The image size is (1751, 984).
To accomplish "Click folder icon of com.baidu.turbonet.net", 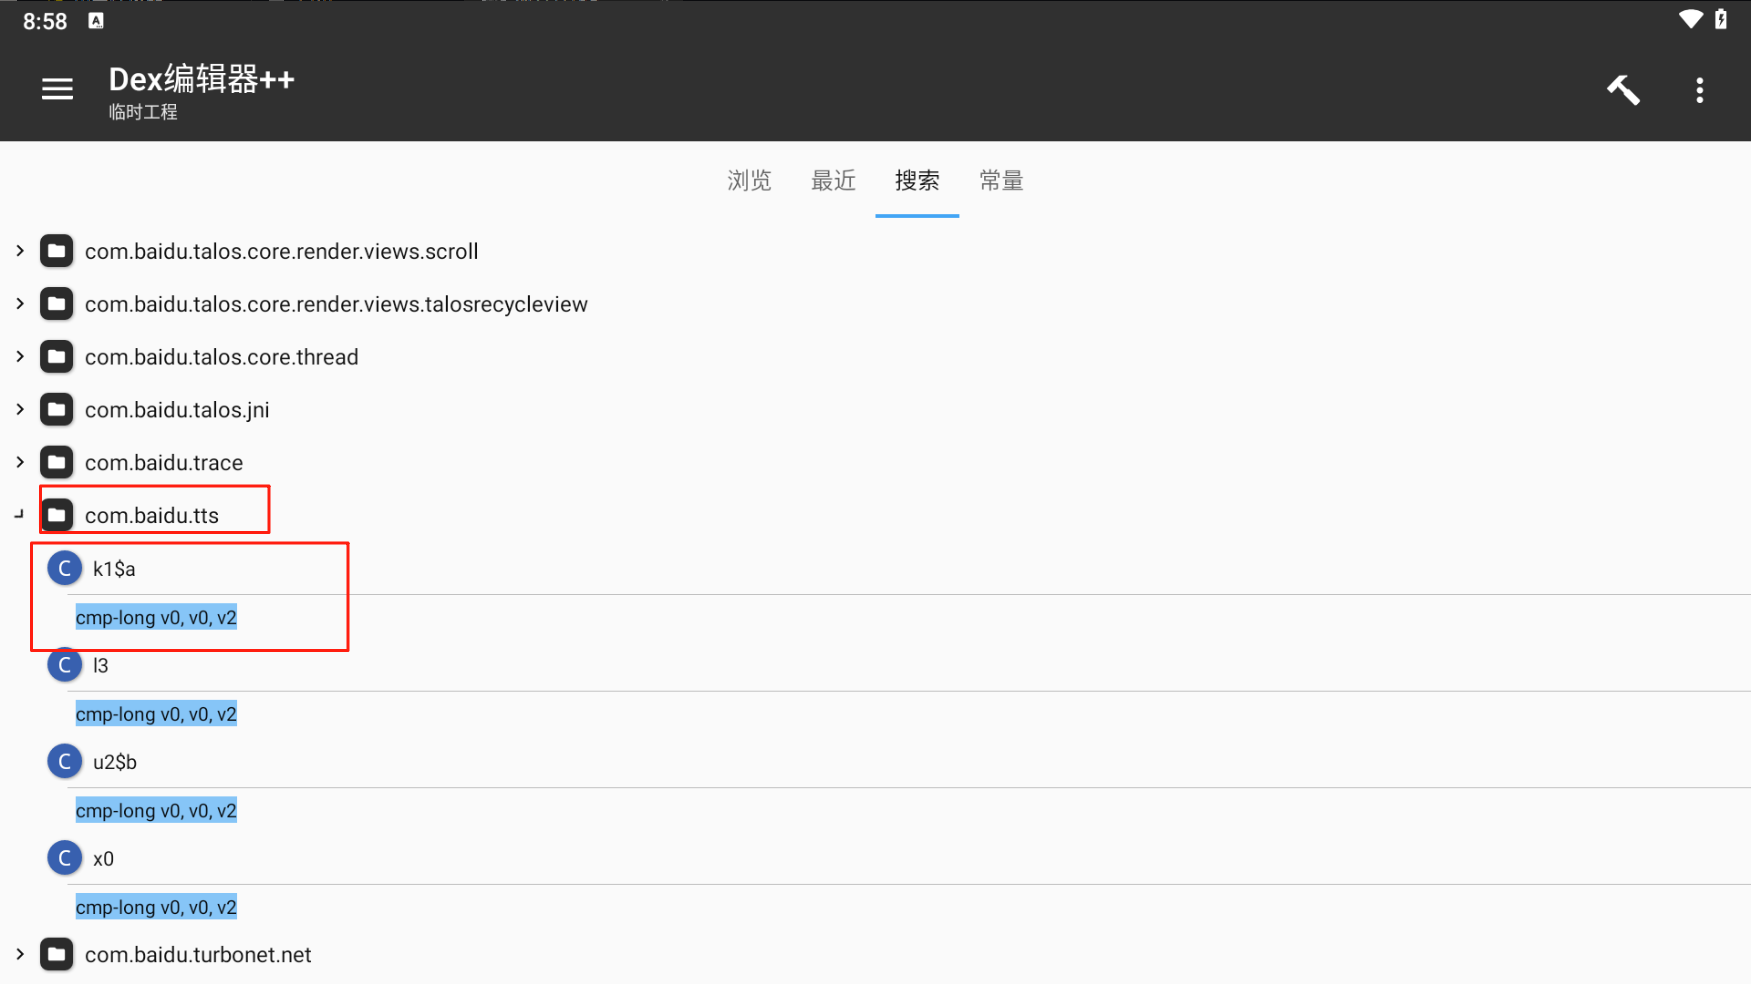I will click(x=57, y=954).
